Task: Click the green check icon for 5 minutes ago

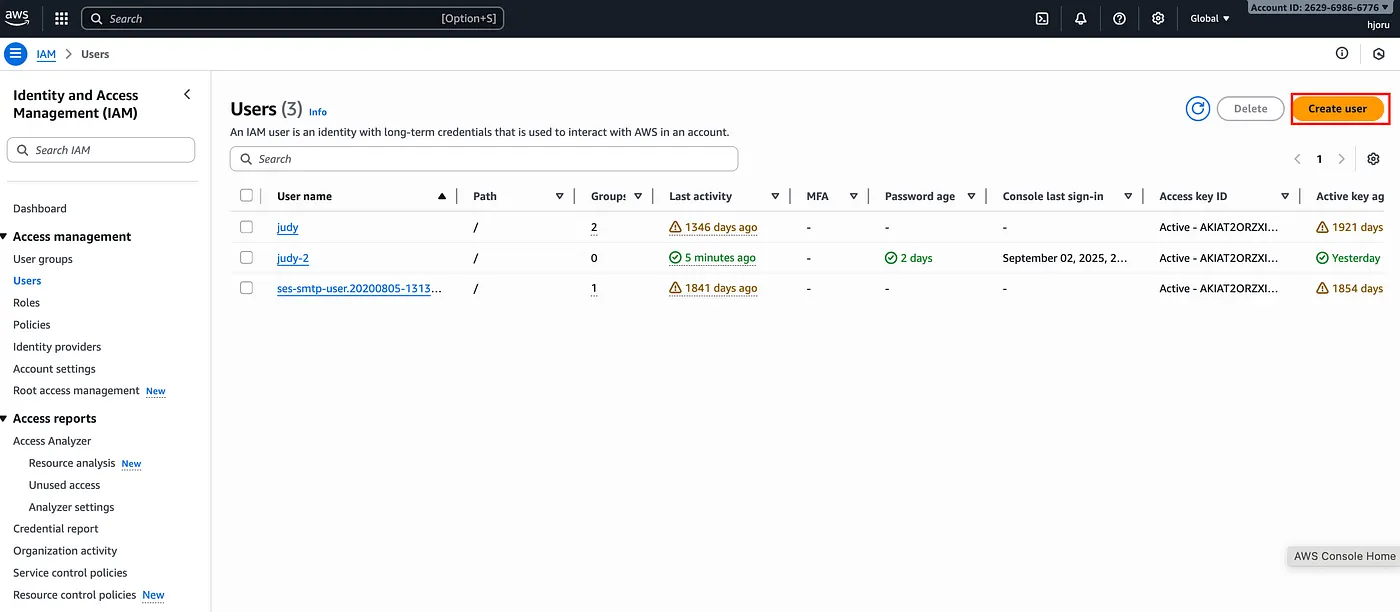Action: pyautogui.click(x=675, y=257)
